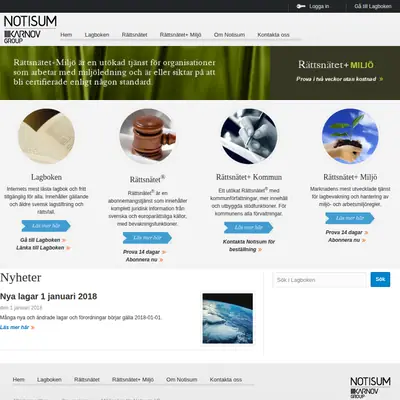Screen dimensions: 400x400
Task: Click the Rättsnätet+ MILJÖ banner title
Action: pyautogui.click(x=336, y=65)
